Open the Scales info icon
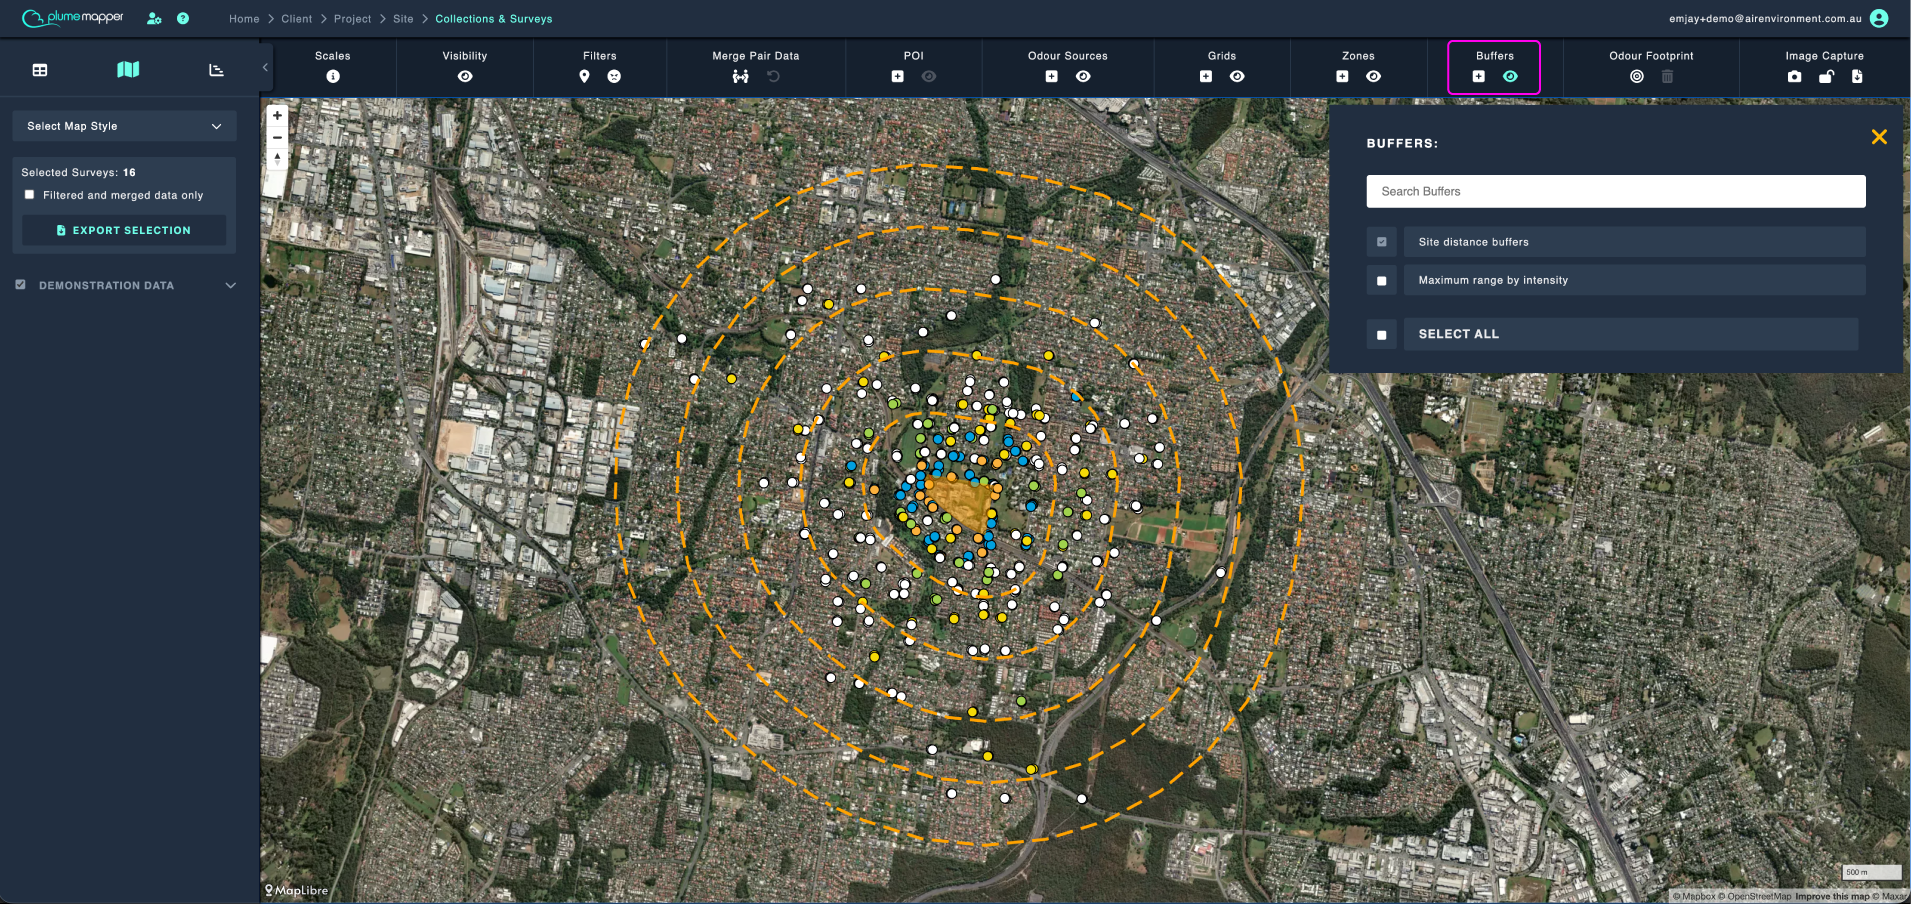The height and width of the screenshot is (904, 1913). click(333, 76)
